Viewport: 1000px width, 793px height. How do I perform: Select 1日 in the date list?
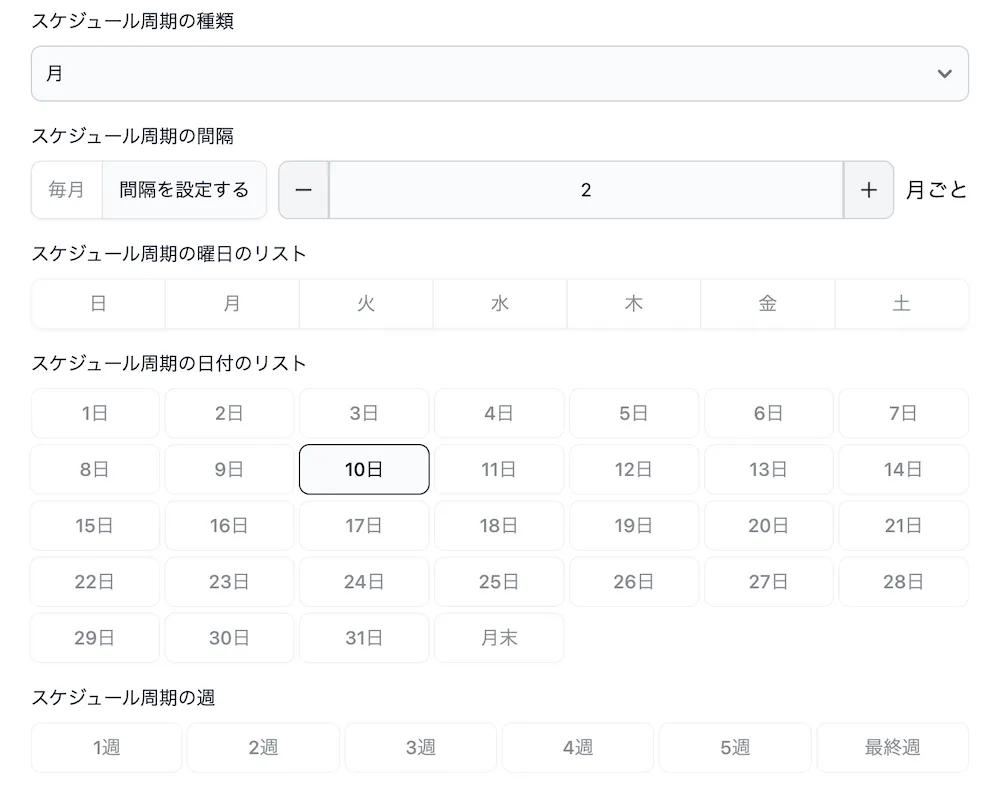[94, 413]
